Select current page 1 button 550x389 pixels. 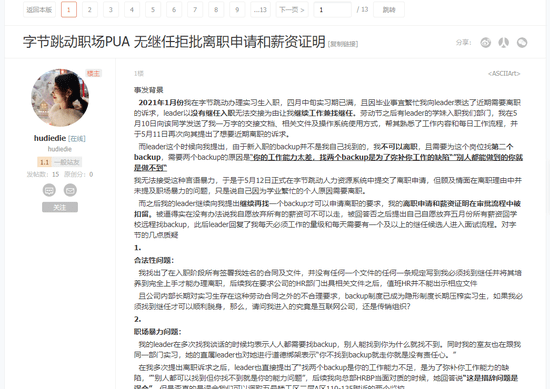tap(69, 10)
